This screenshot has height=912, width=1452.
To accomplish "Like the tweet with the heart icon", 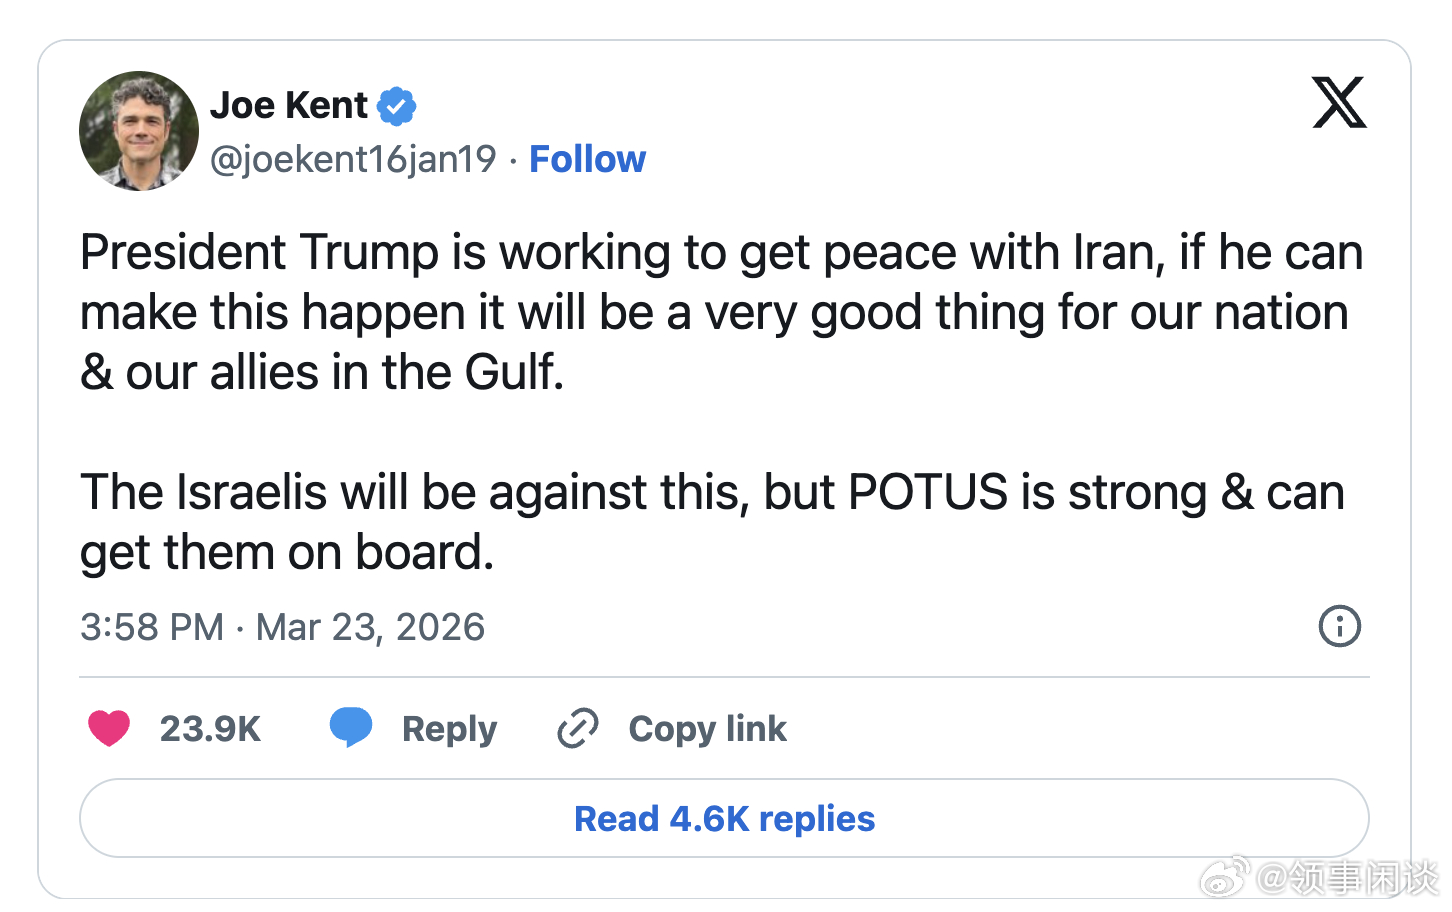I will (109, 728).
